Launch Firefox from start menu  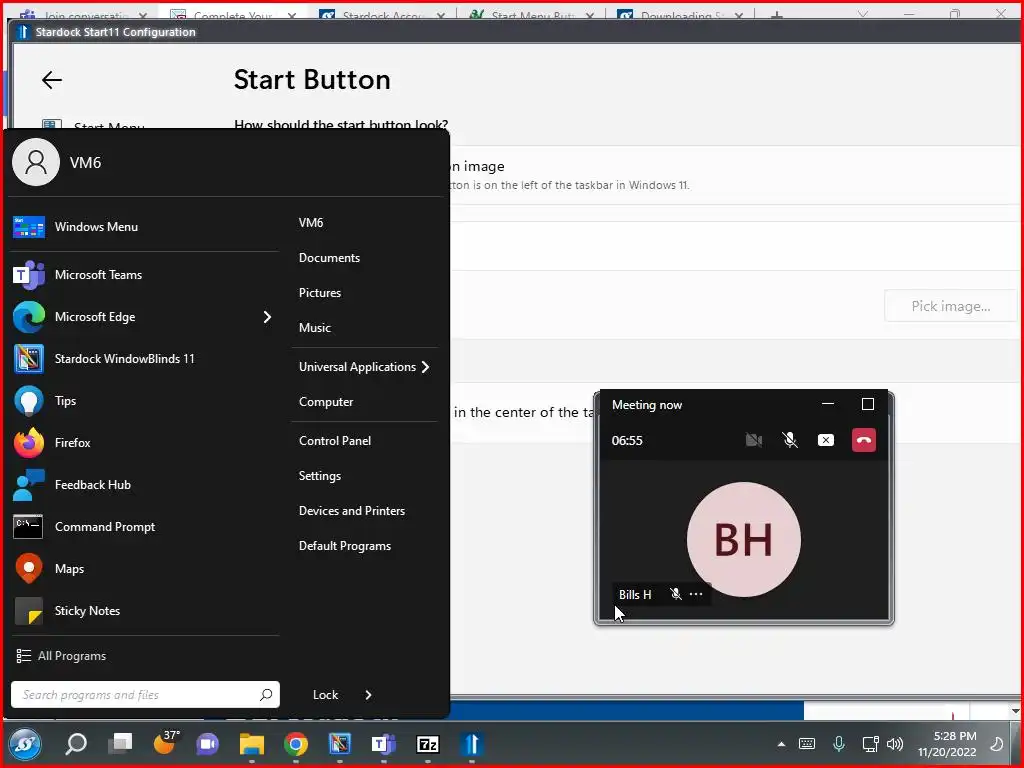pos(144,443)
